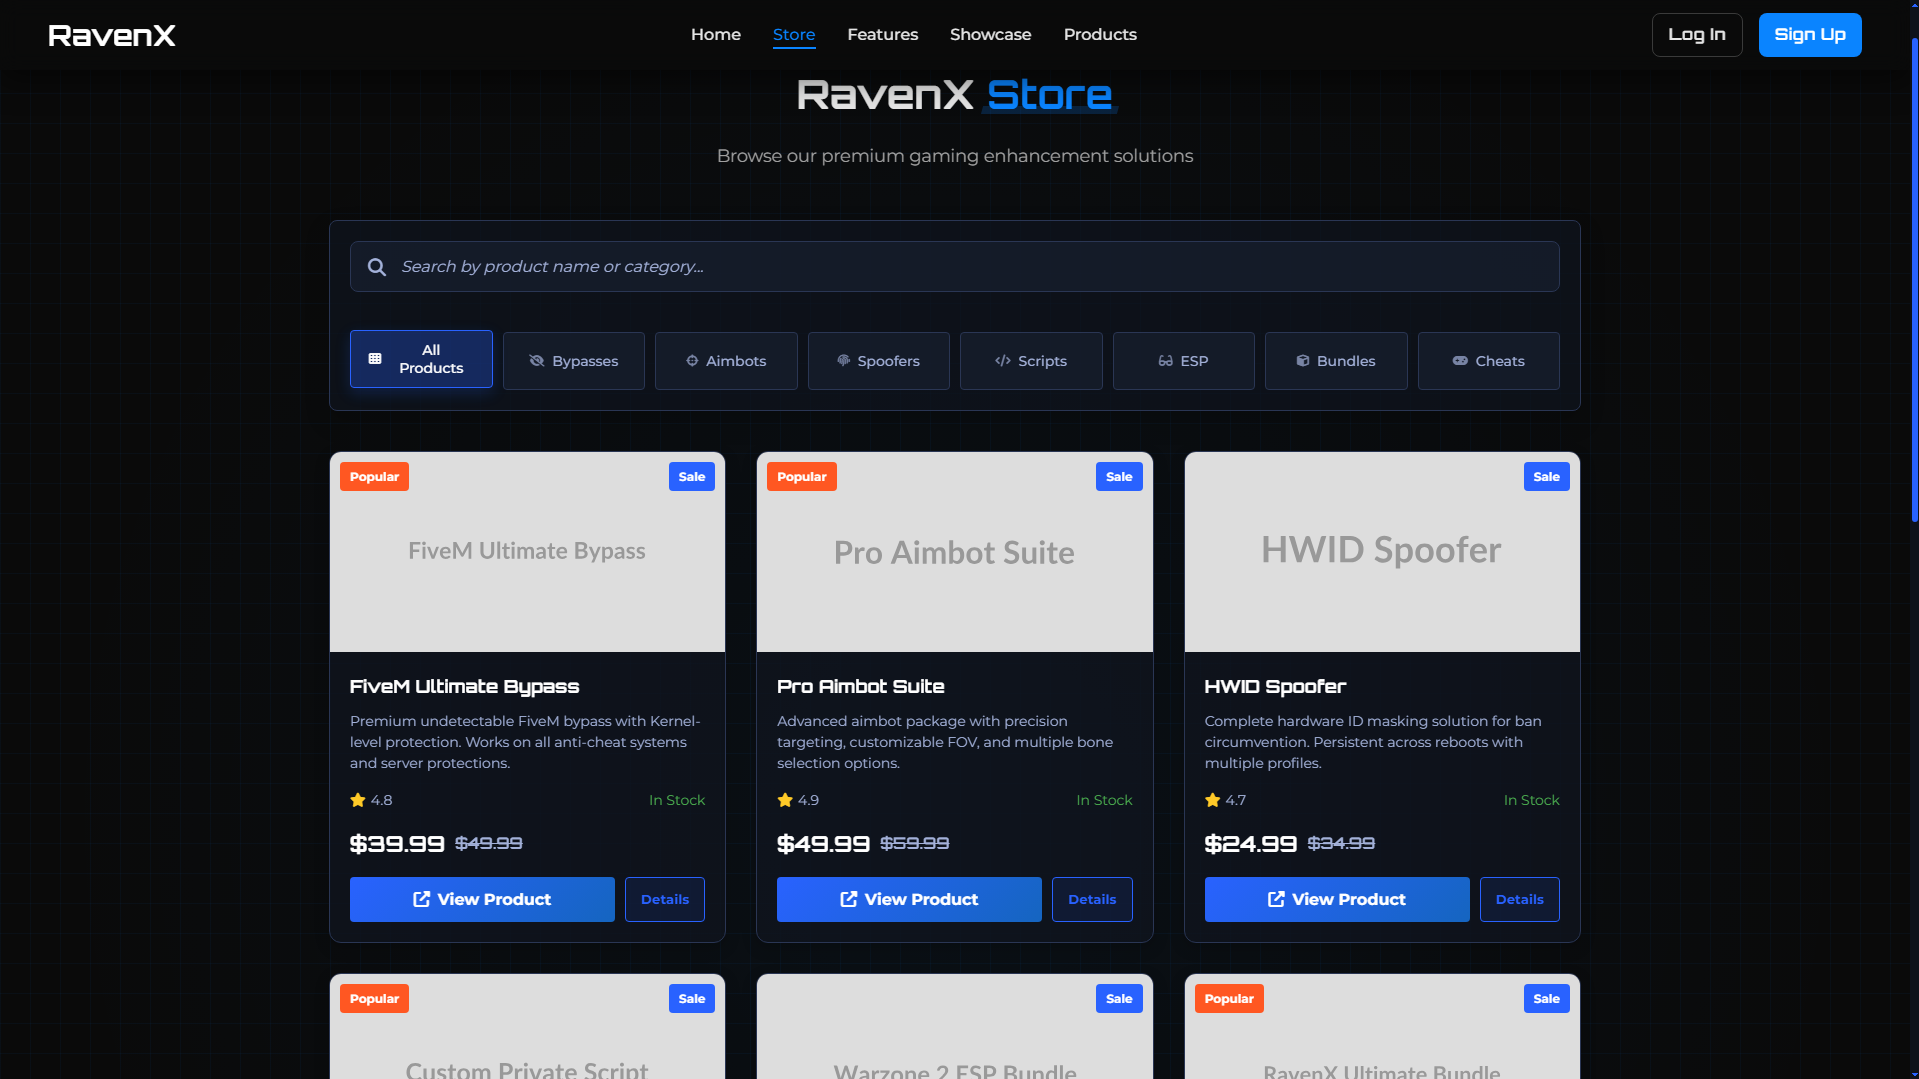1919x1079 pixels.
Task: Click the grid icon in All Products
Action: point(375,359)
